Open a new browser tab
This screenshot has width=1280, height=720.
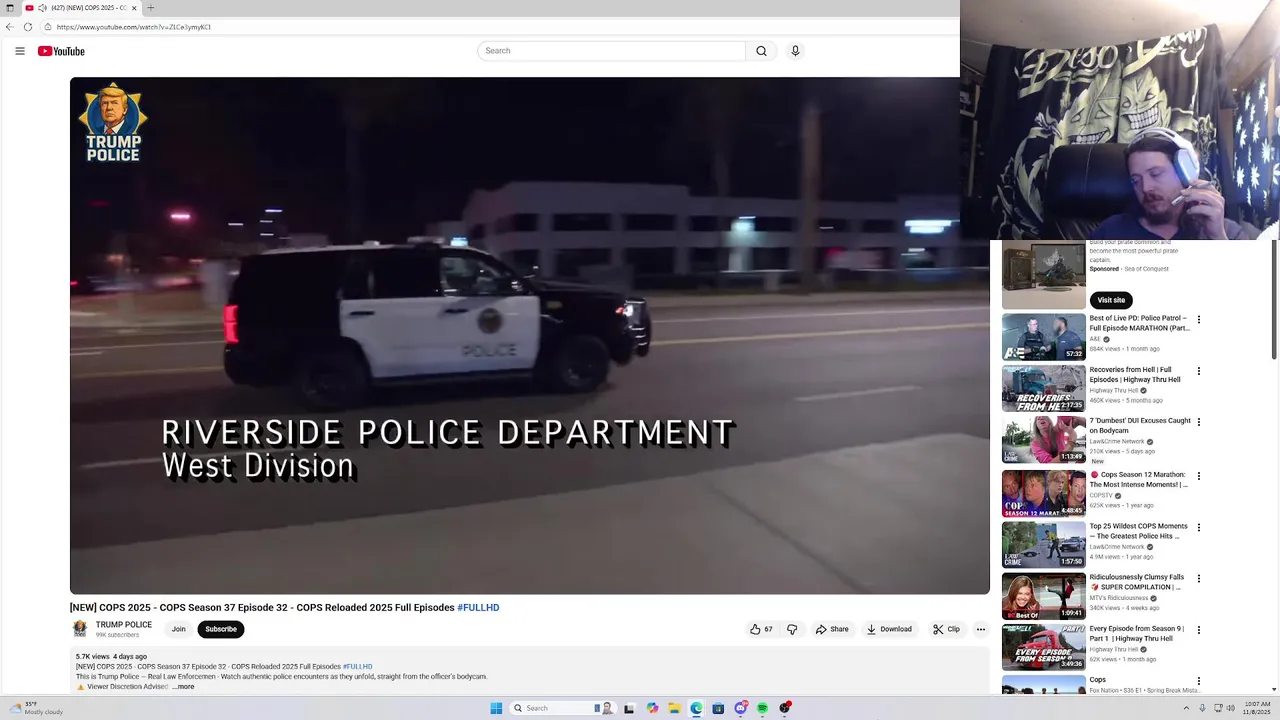[151, 8]
